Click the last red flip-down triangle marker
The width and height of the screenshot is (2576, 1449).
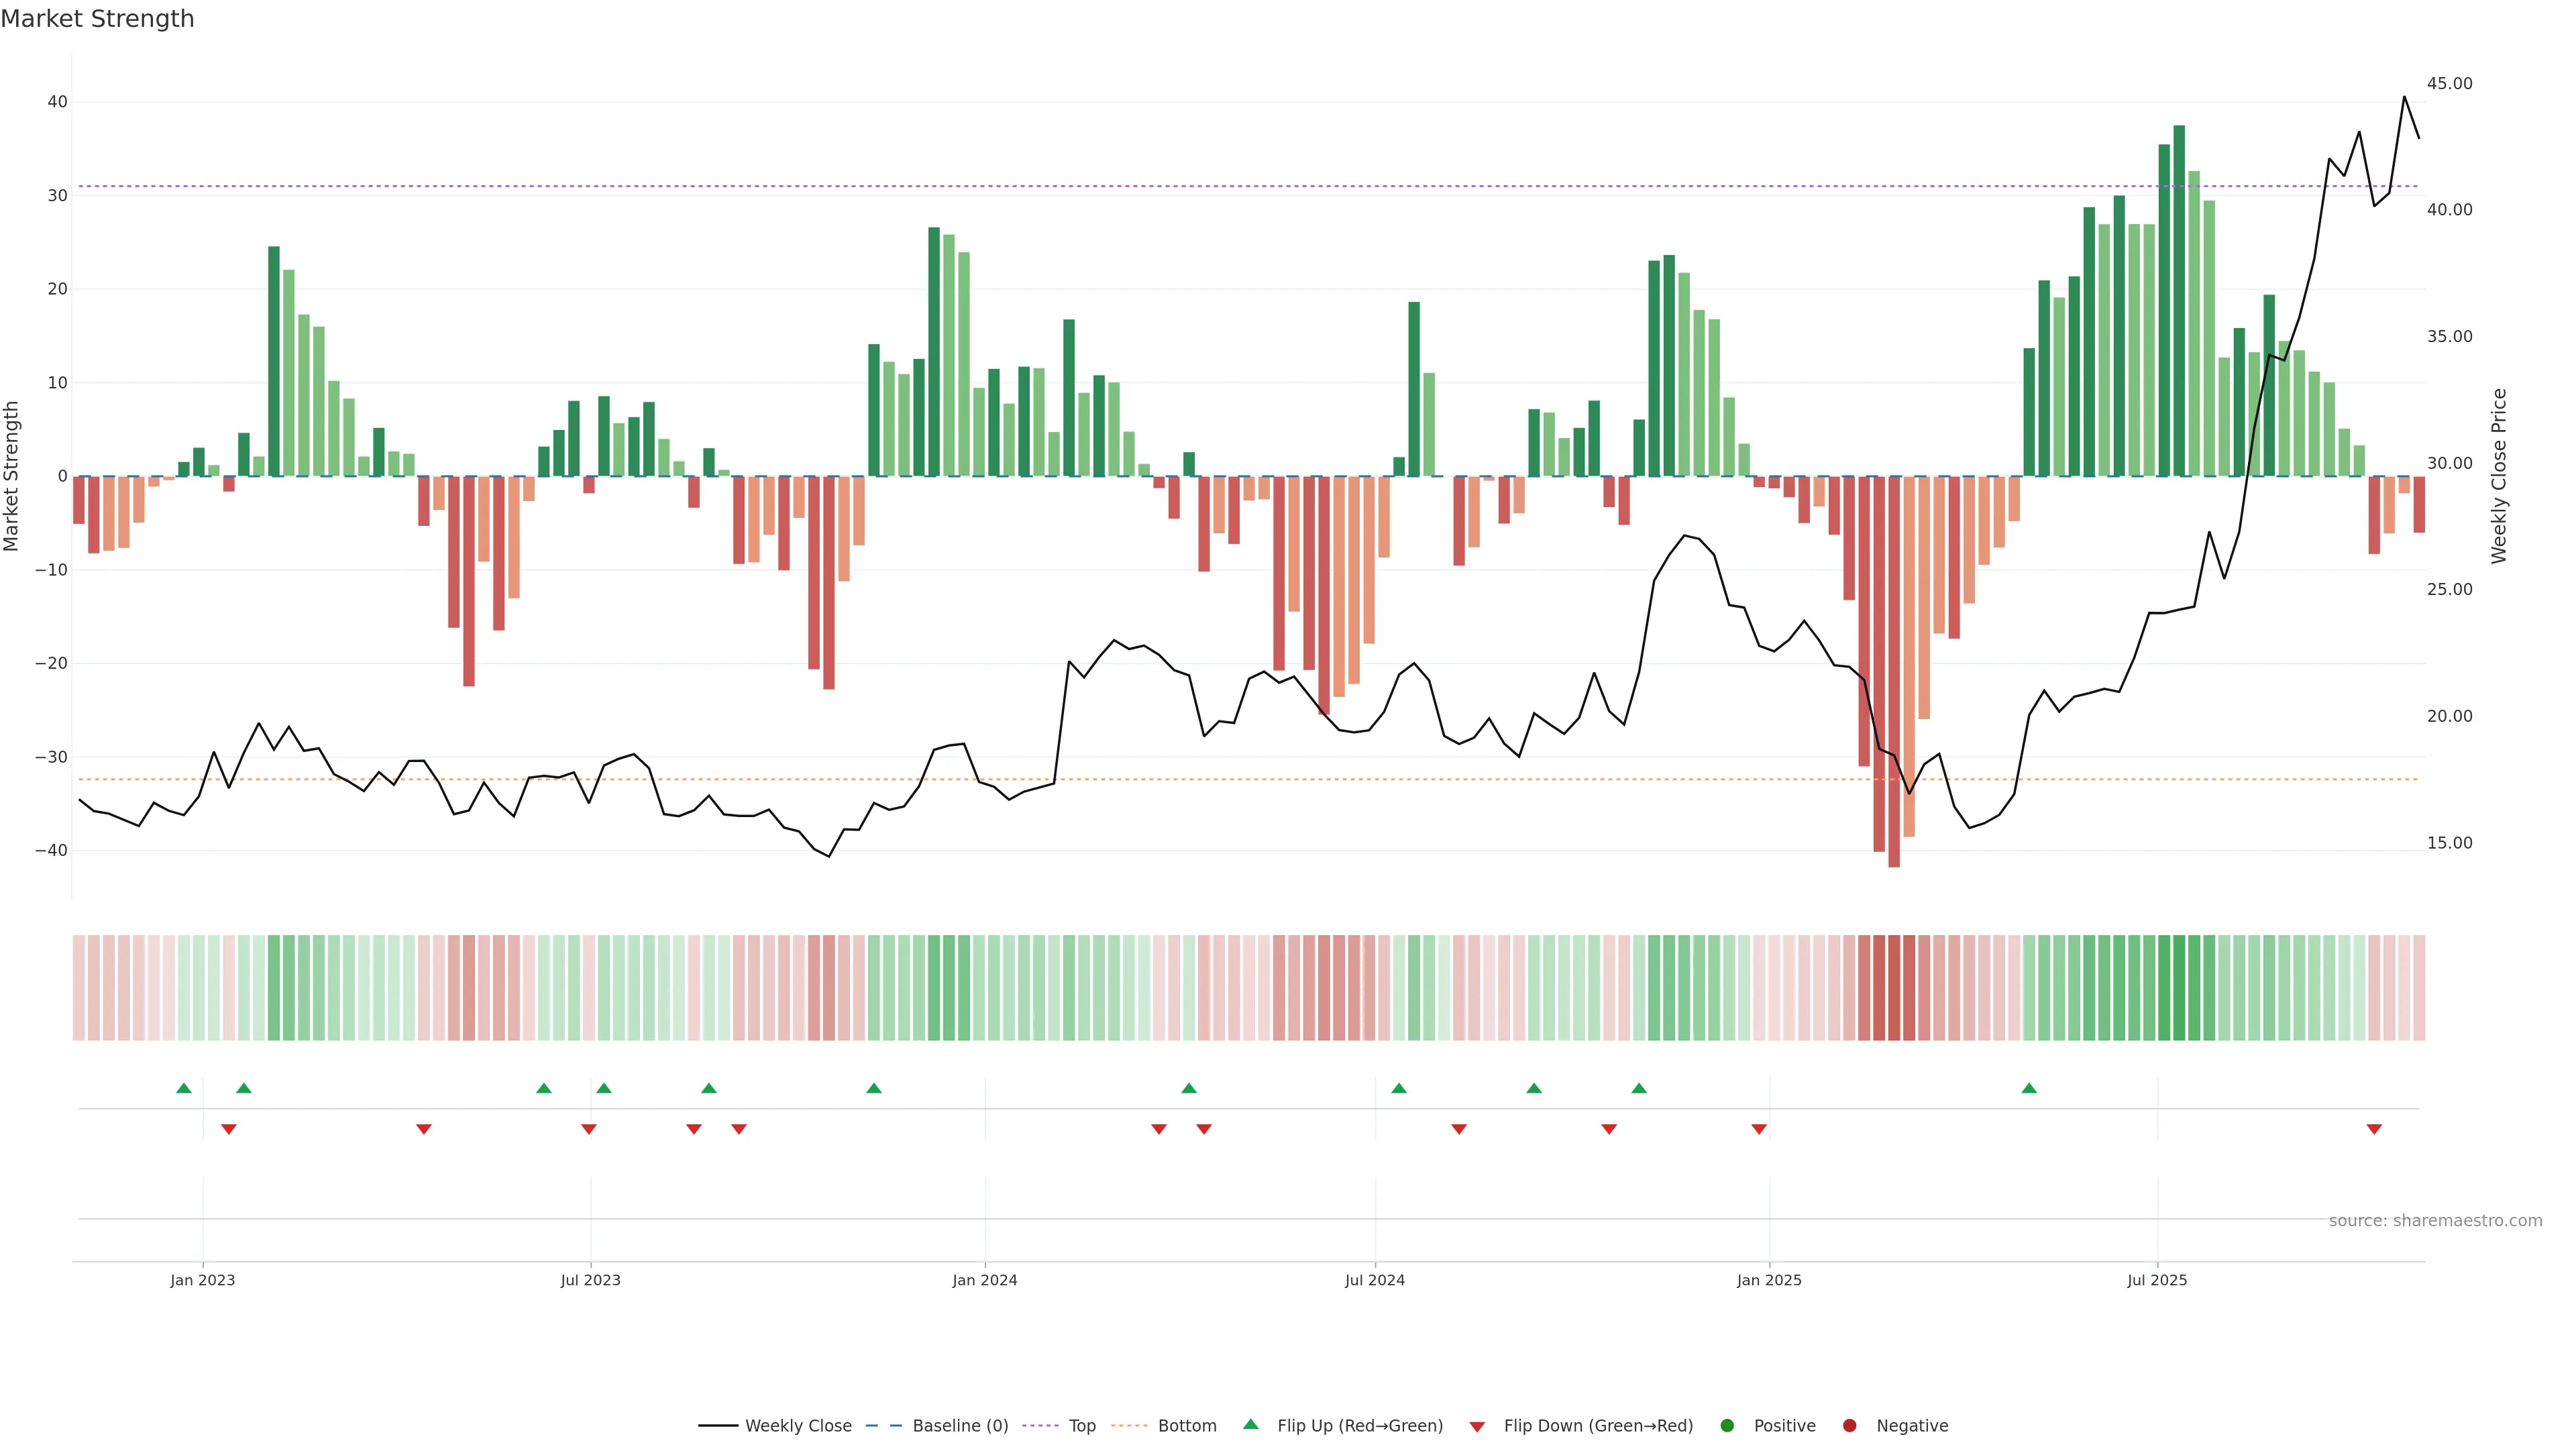click(2374, 1129)
